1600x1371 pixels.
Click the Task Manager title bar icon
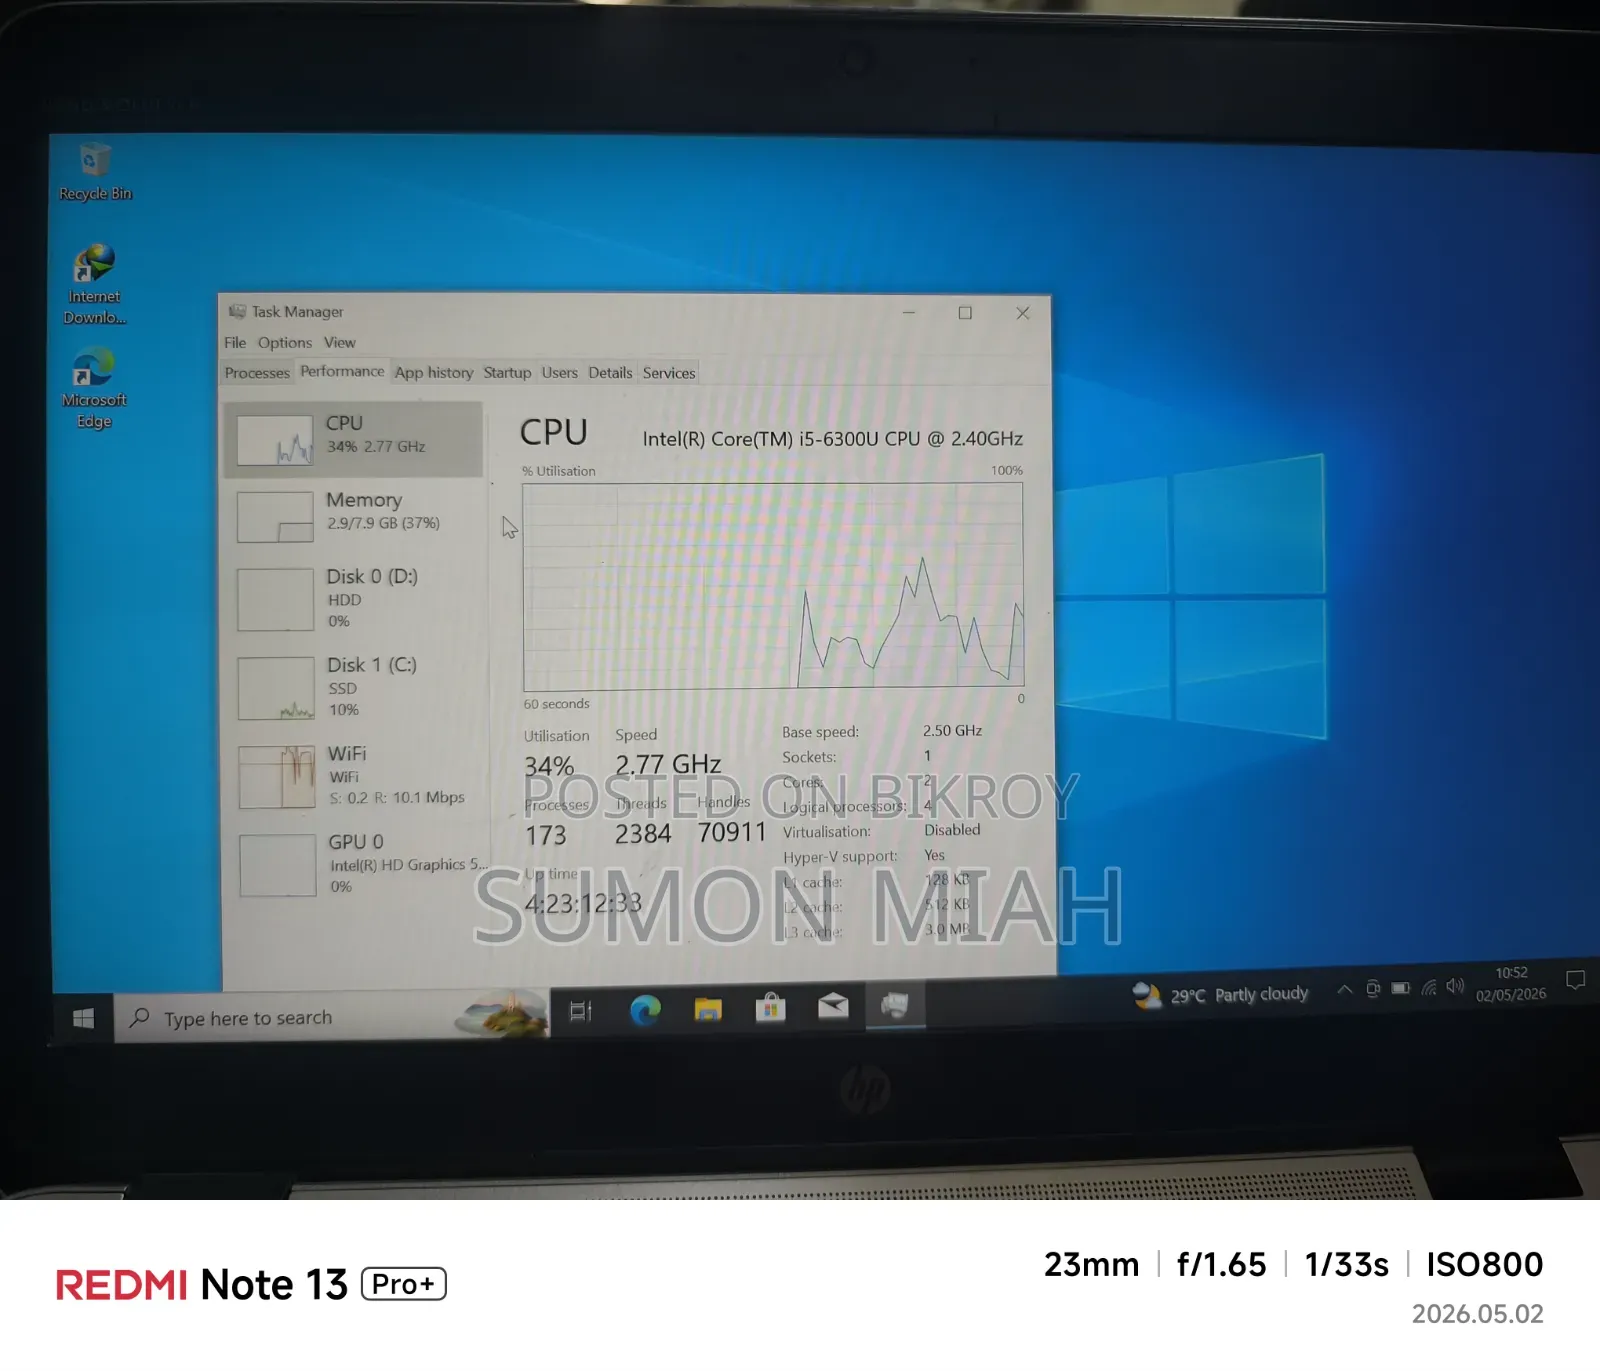coord(237,312)
